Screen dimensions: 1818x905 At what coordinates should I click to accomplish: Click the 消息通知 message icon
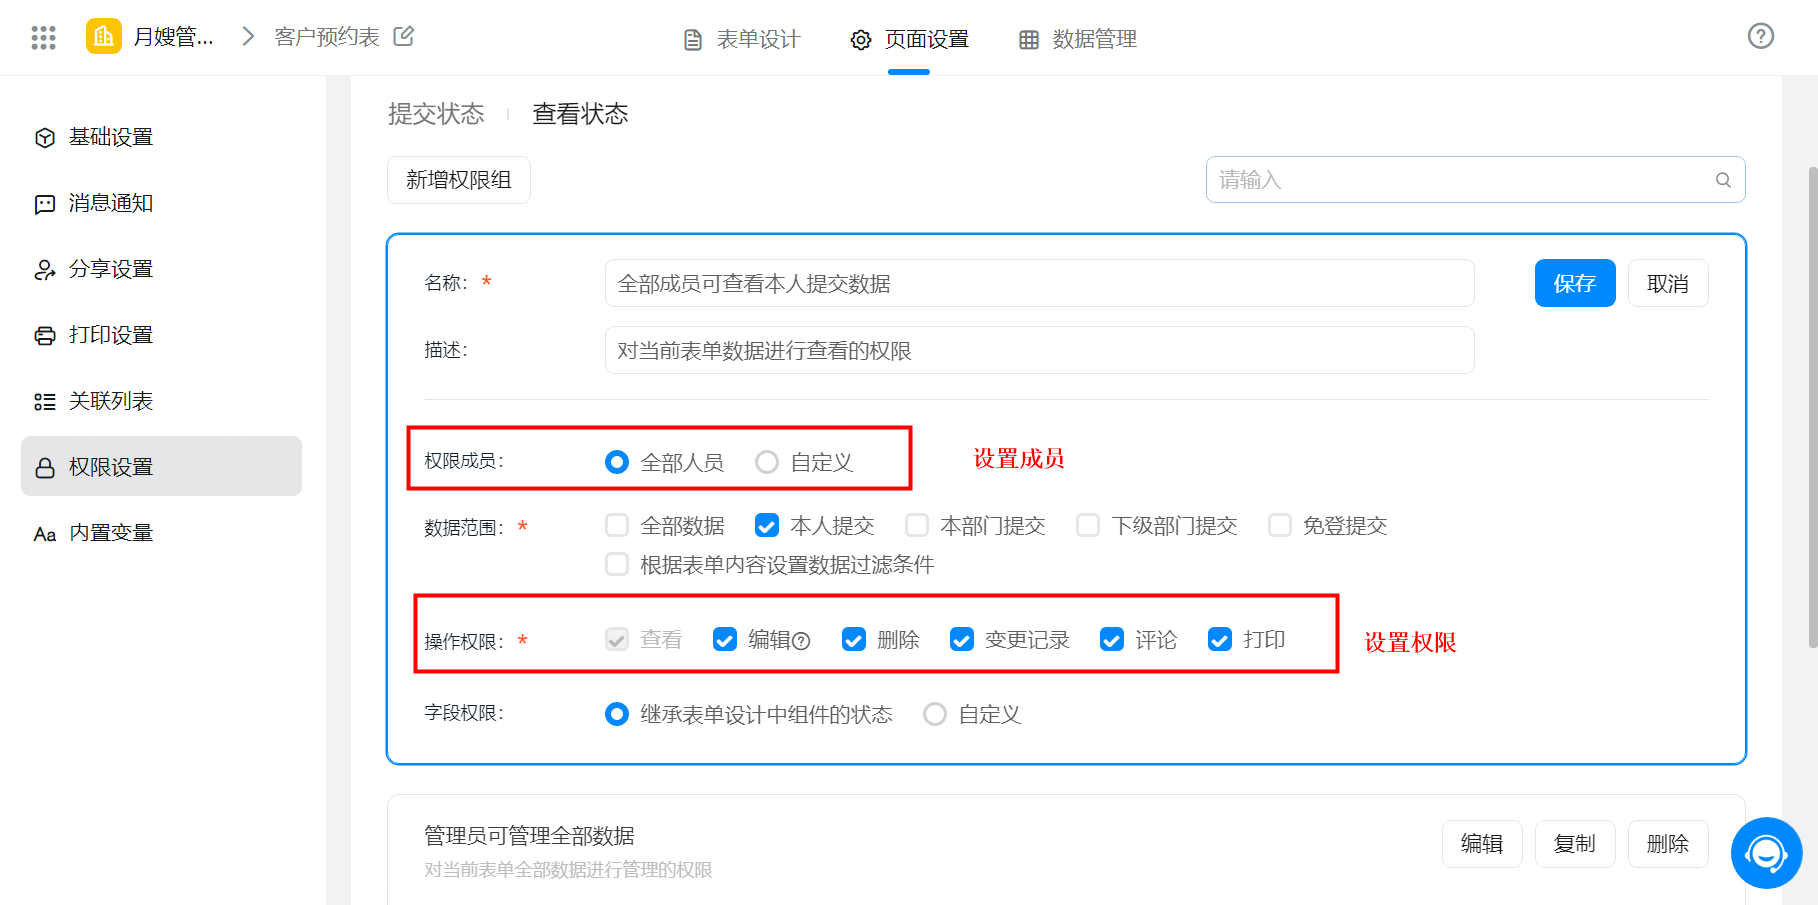[45, 204]
